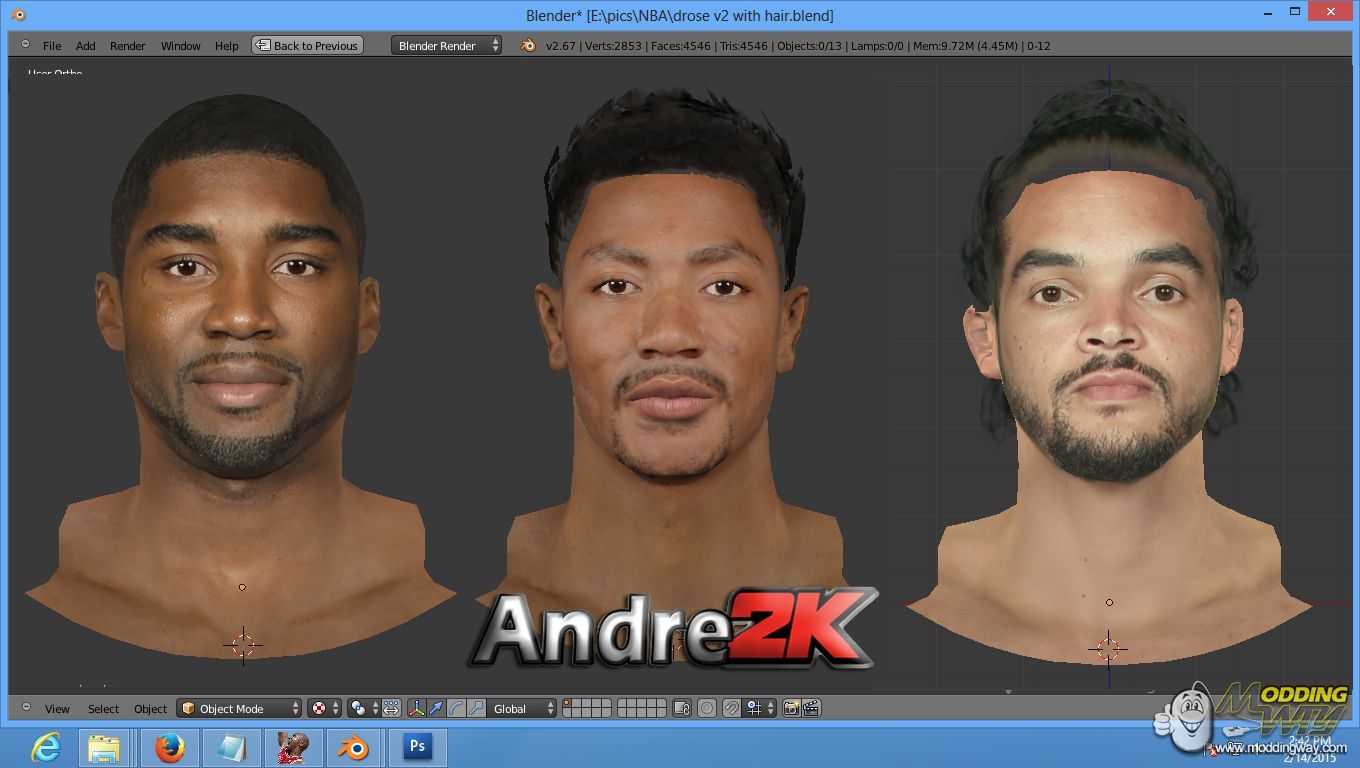Click the Blender logo in info header

coord(528,45)
